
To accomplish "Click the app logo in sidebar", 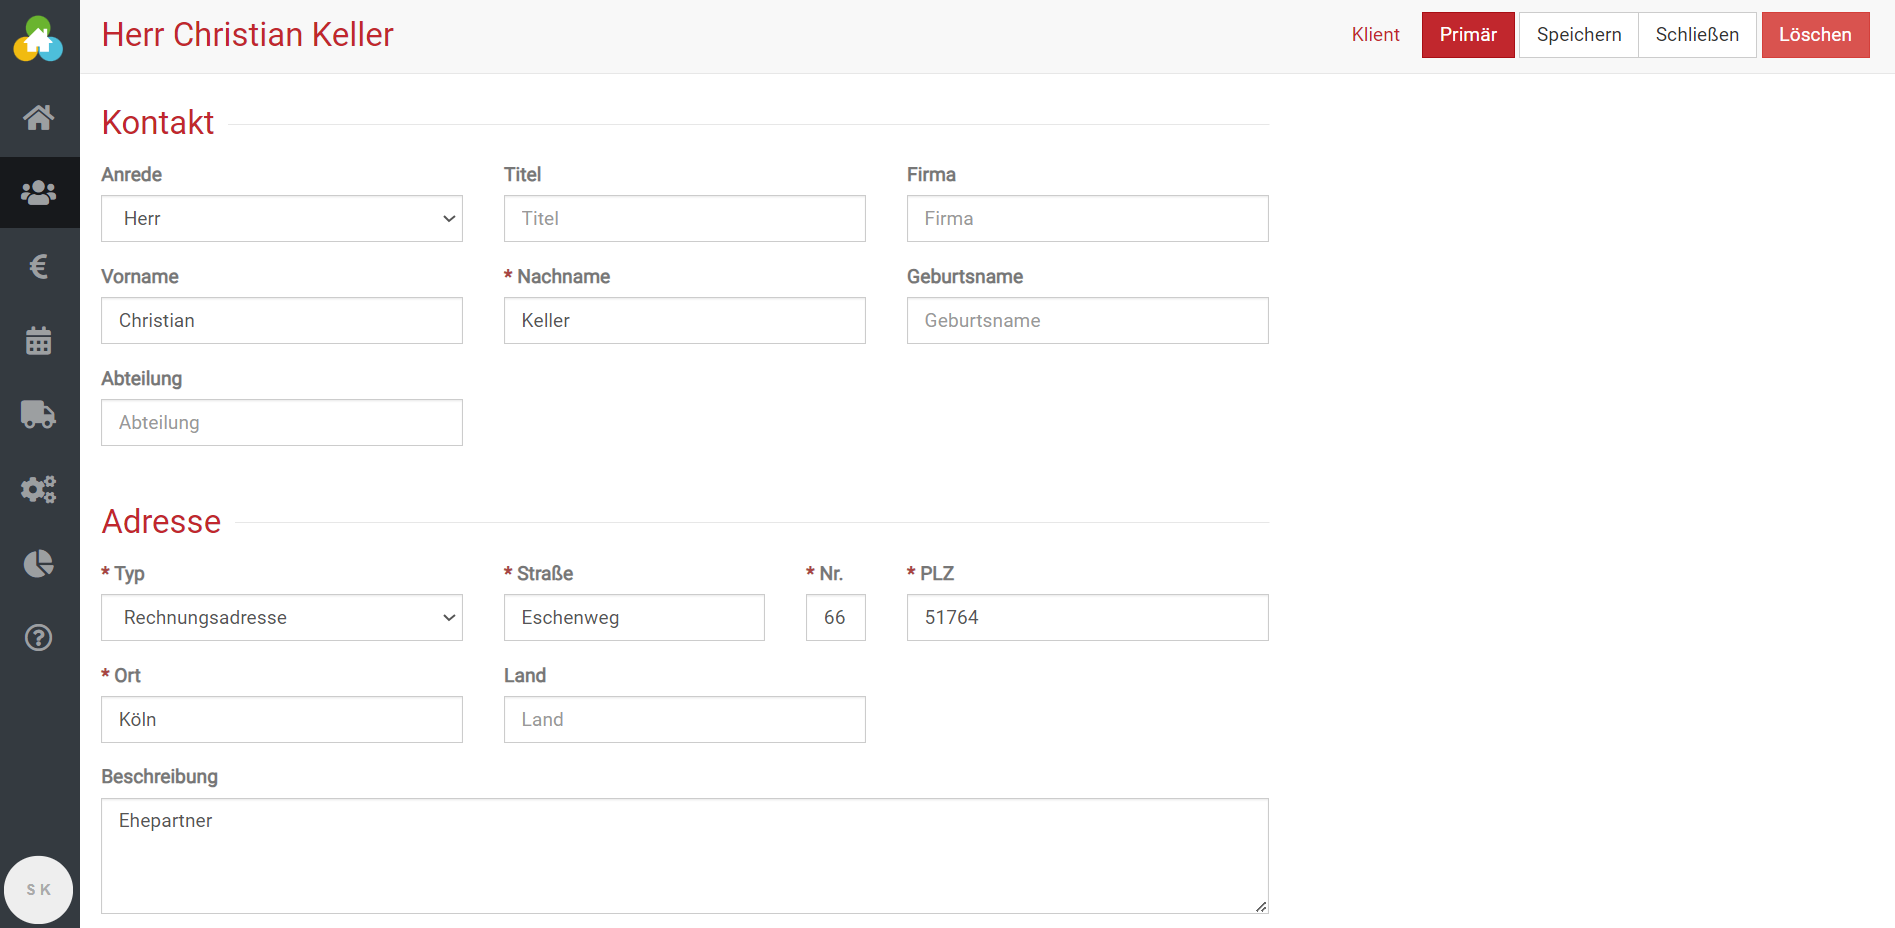I will [38, 39].
